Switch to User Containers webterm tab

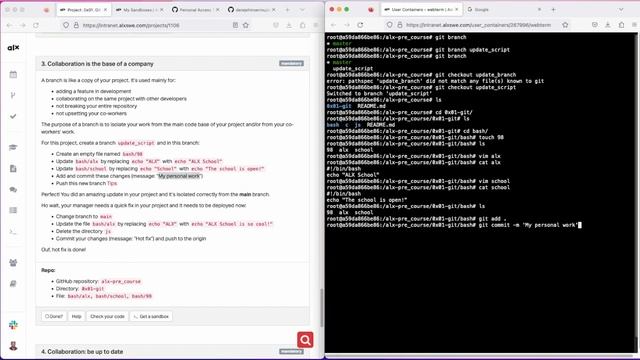coord(421,9)
